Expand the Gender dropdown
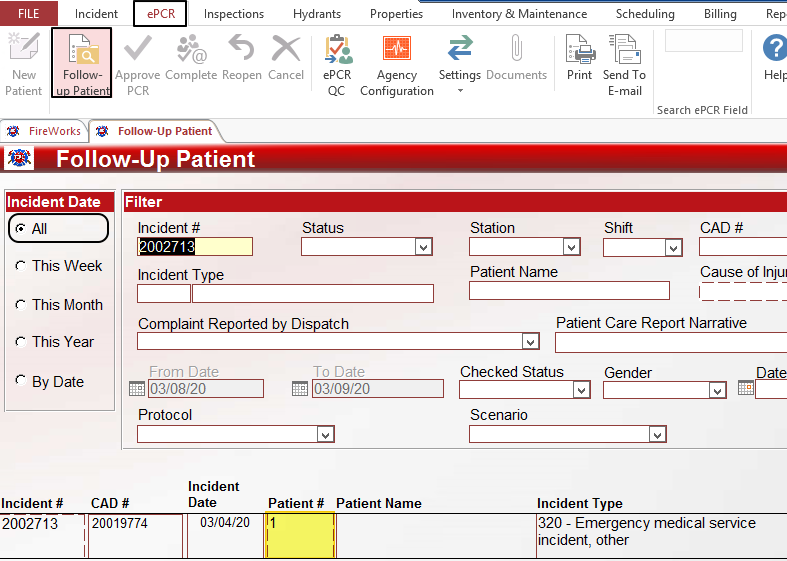Viewport: 787px width, 561px height. coord(717,390)
